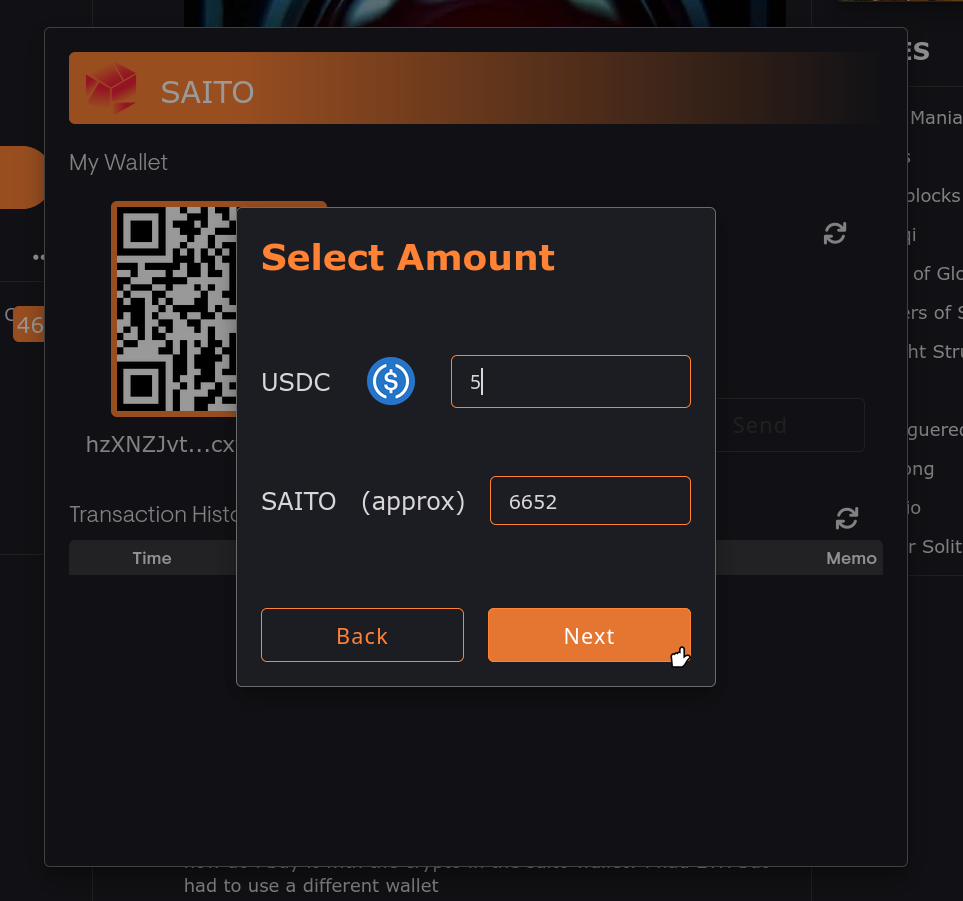Open the three-dots menu at left edge
This screenshot has width=963, height=901.
[39, 257]
